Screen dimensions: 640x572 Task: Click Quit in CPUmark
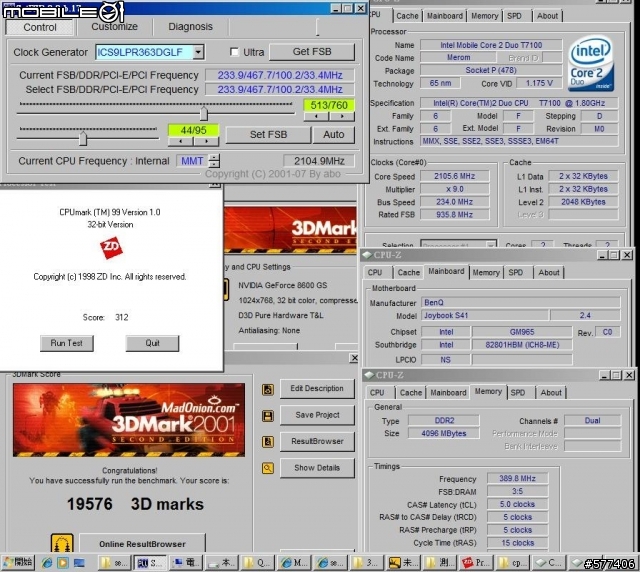pos(152,343)
